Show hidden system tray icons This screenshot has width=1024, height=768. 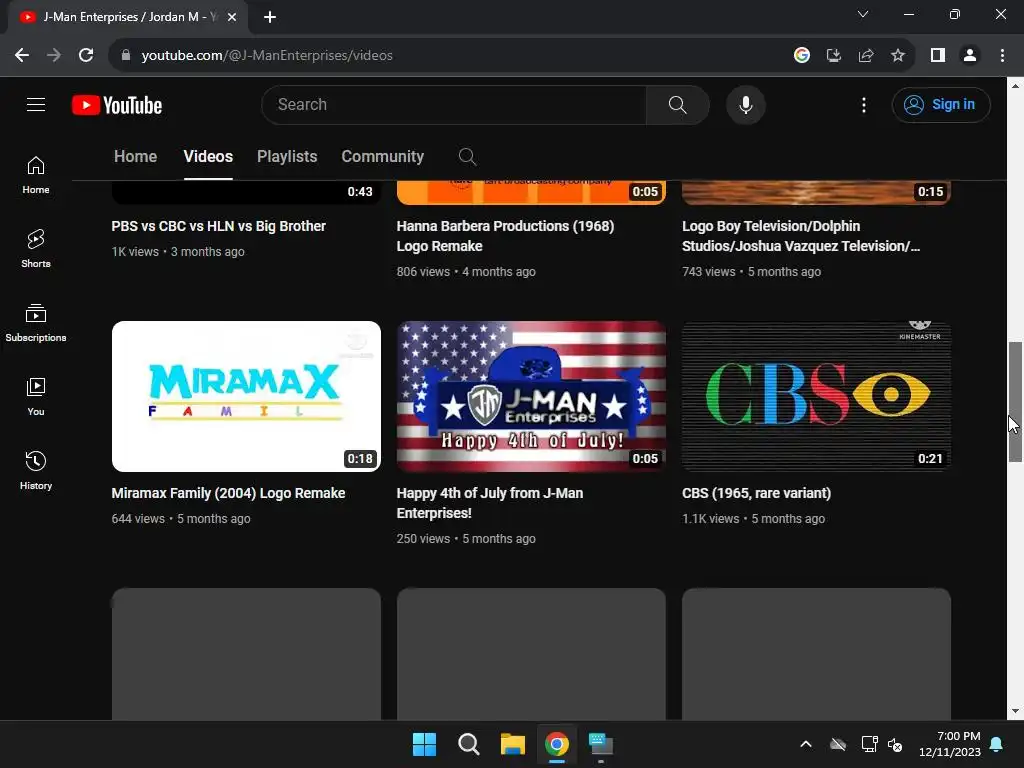(x=806, y=744)
